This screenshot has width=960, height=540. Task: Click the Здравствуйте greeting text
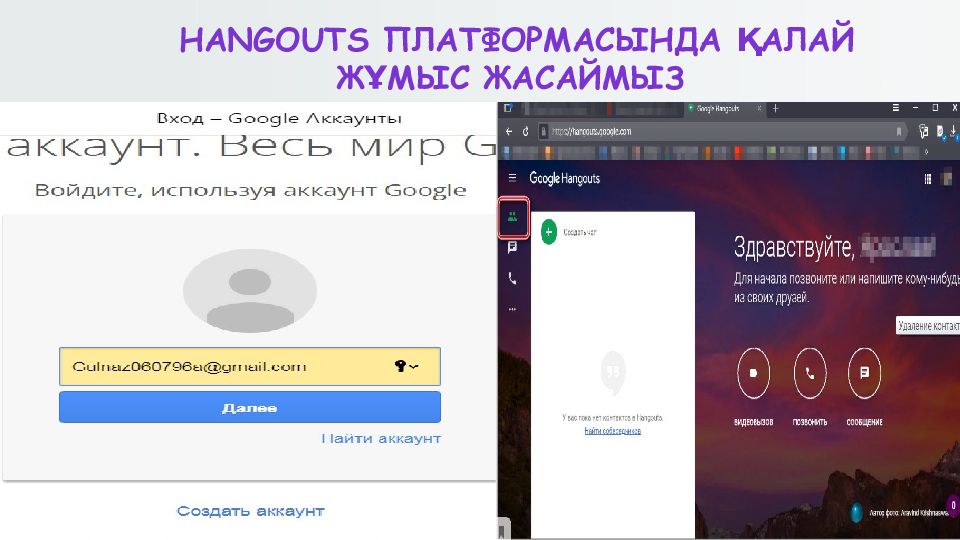click(x=793, y=247)
